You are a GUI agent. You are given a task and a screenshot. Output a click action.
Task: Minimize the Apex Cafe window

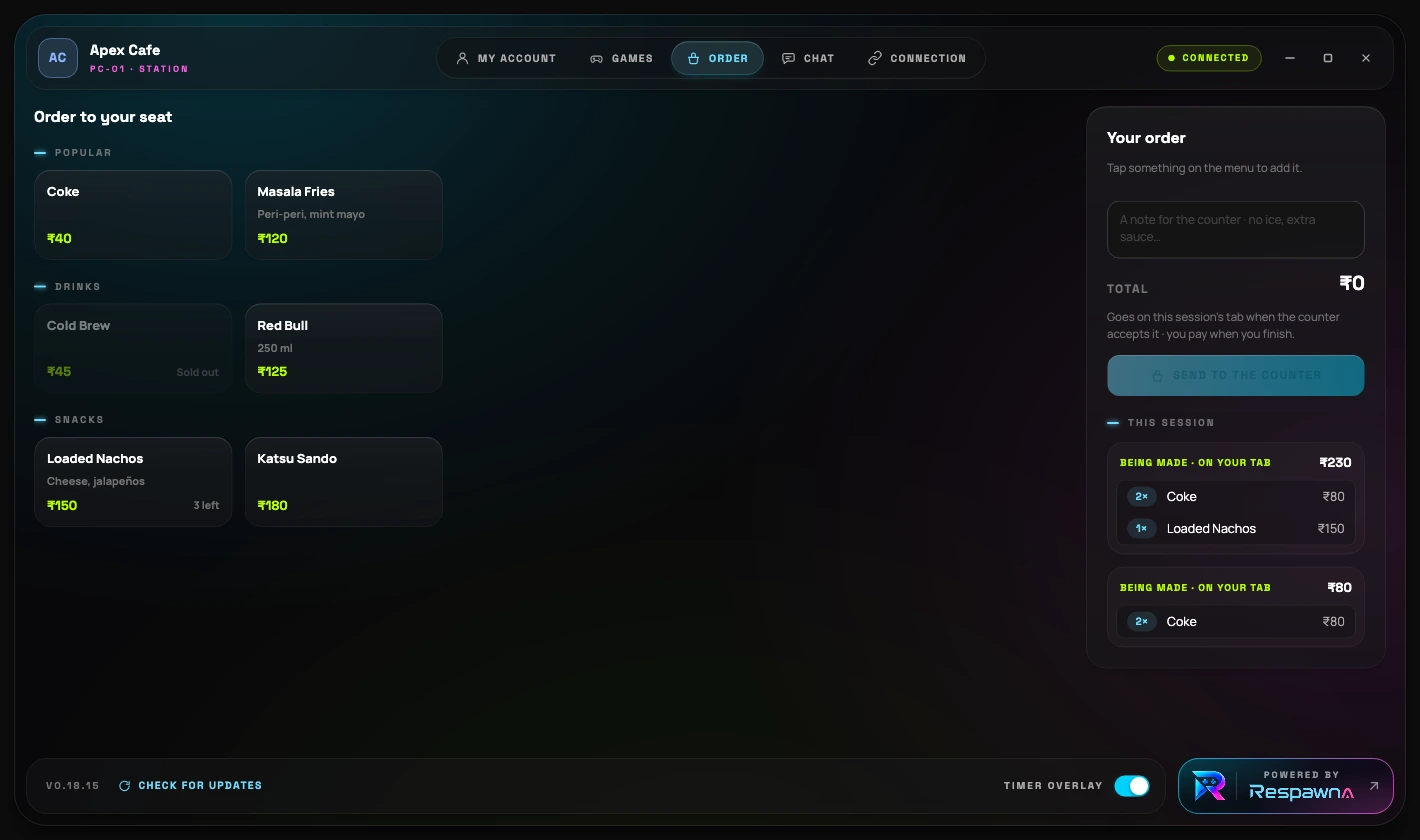(x=1290, y=58)
